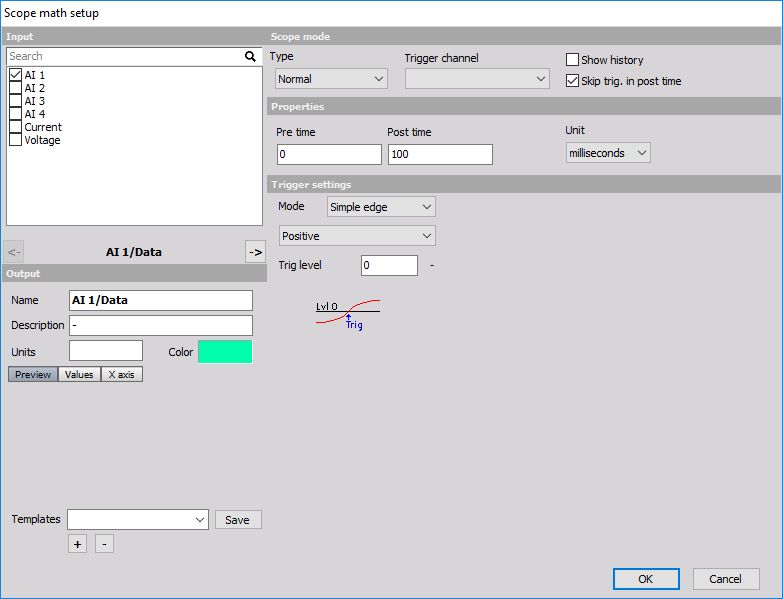Switch to the Values tab

pos(79,374)
